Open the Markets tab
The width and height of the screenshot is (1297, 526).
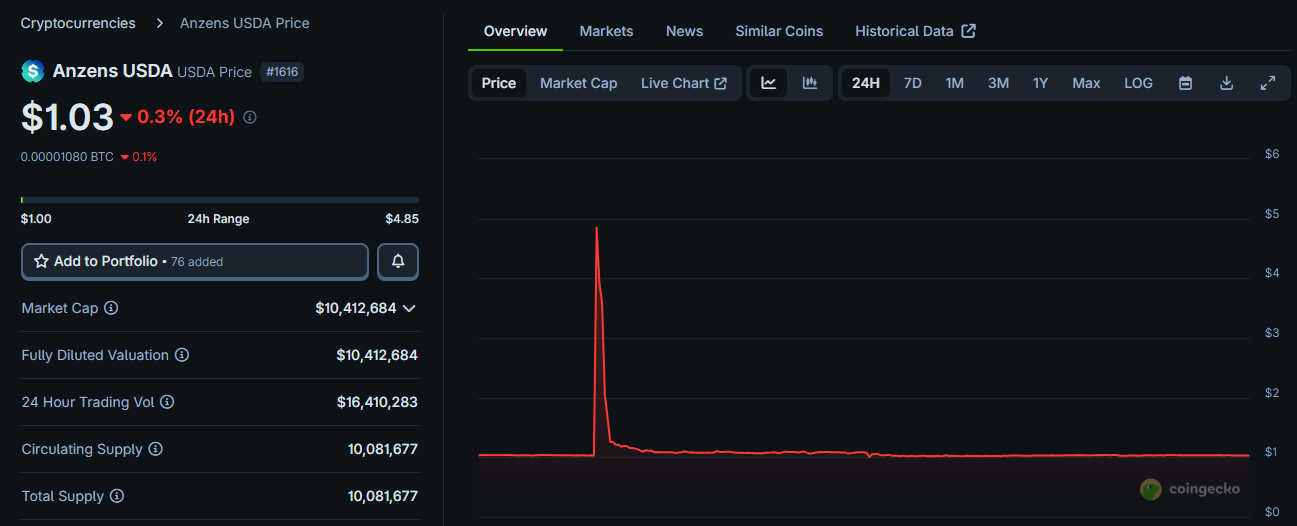[x=606, y=31]
